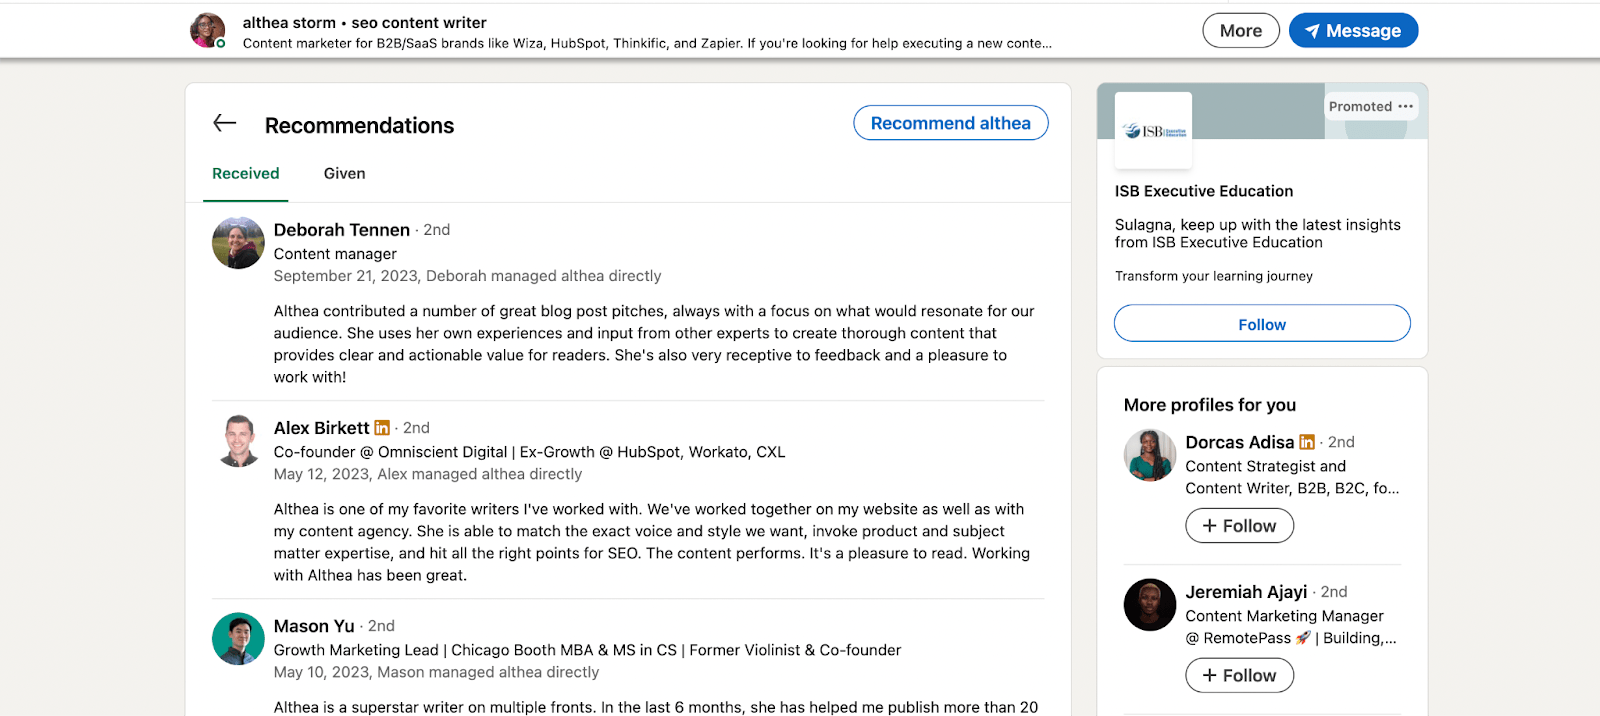Click the plus icon on Dorcas Adisa's Follow button
The width and height of the screenshot is (1600, 716).
1210,525
